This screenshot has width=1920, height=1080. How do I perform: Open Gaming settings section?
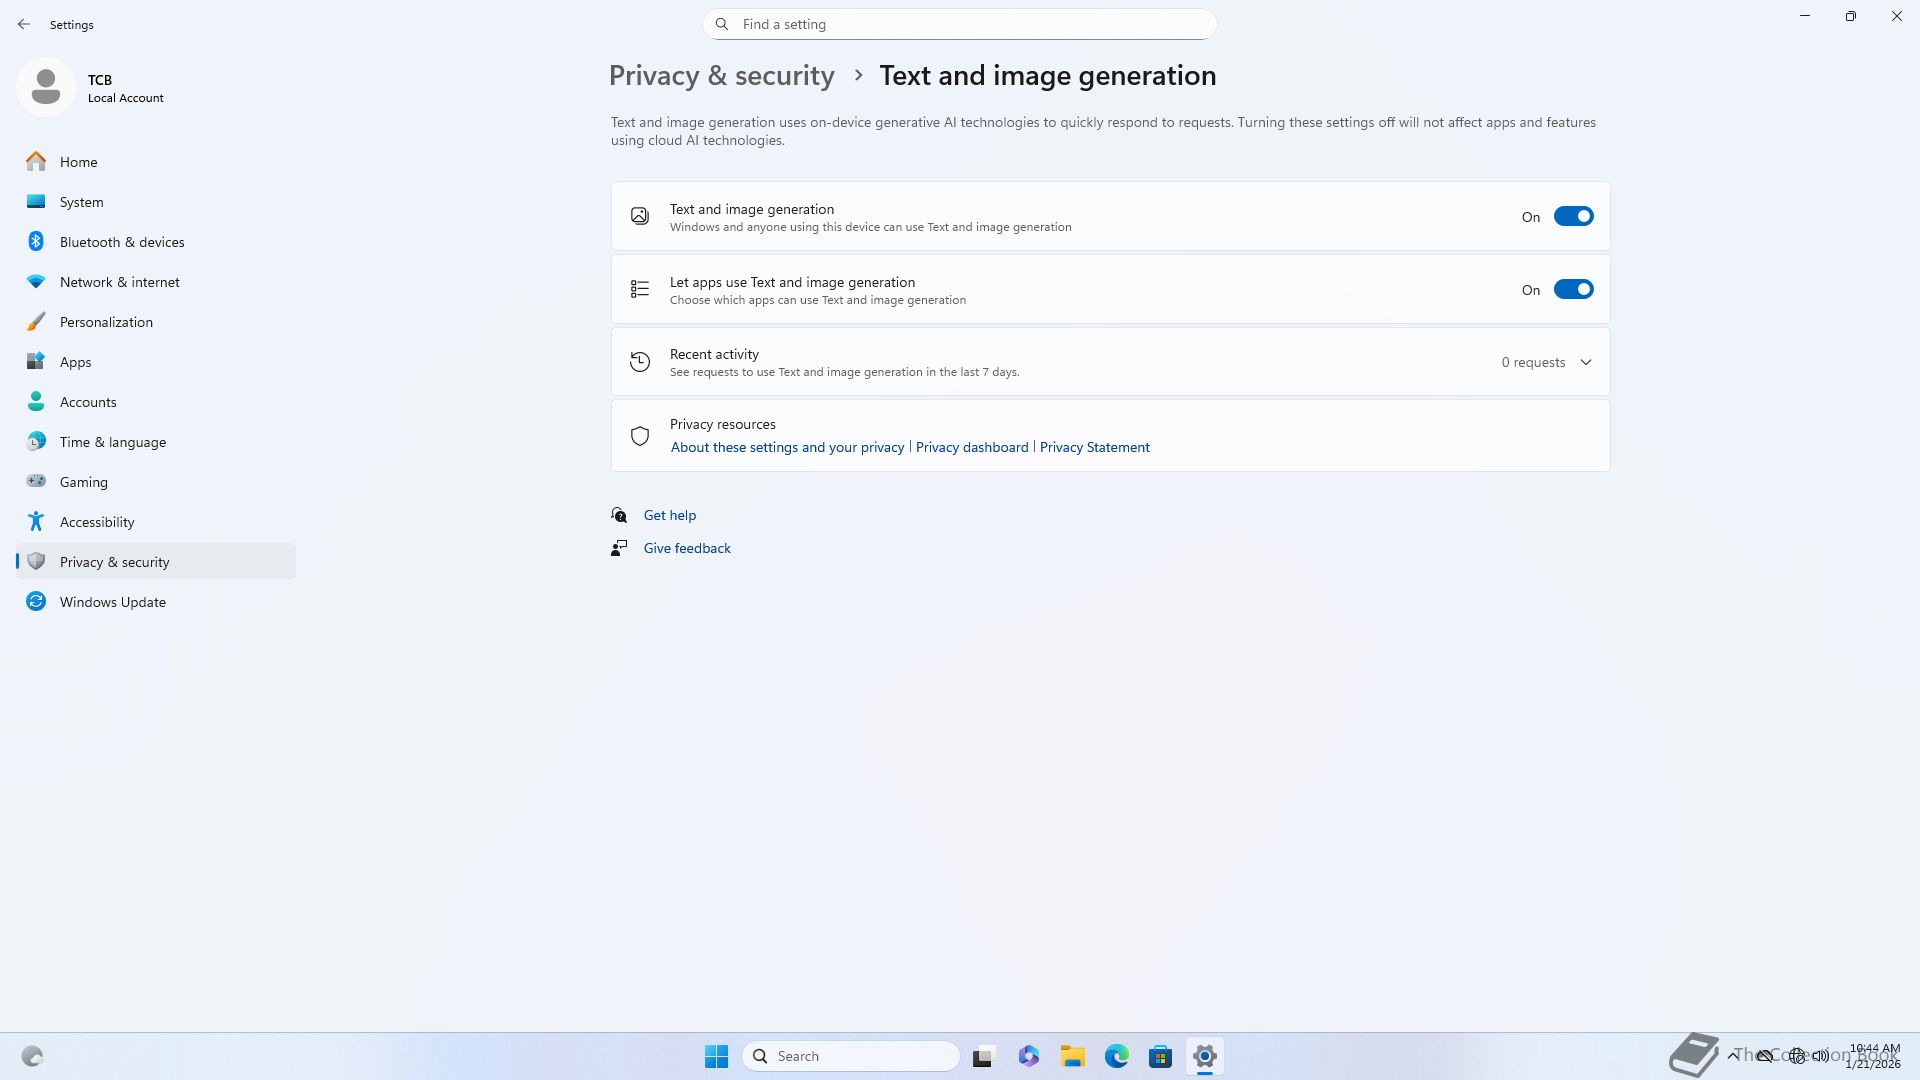click(83, 482)
